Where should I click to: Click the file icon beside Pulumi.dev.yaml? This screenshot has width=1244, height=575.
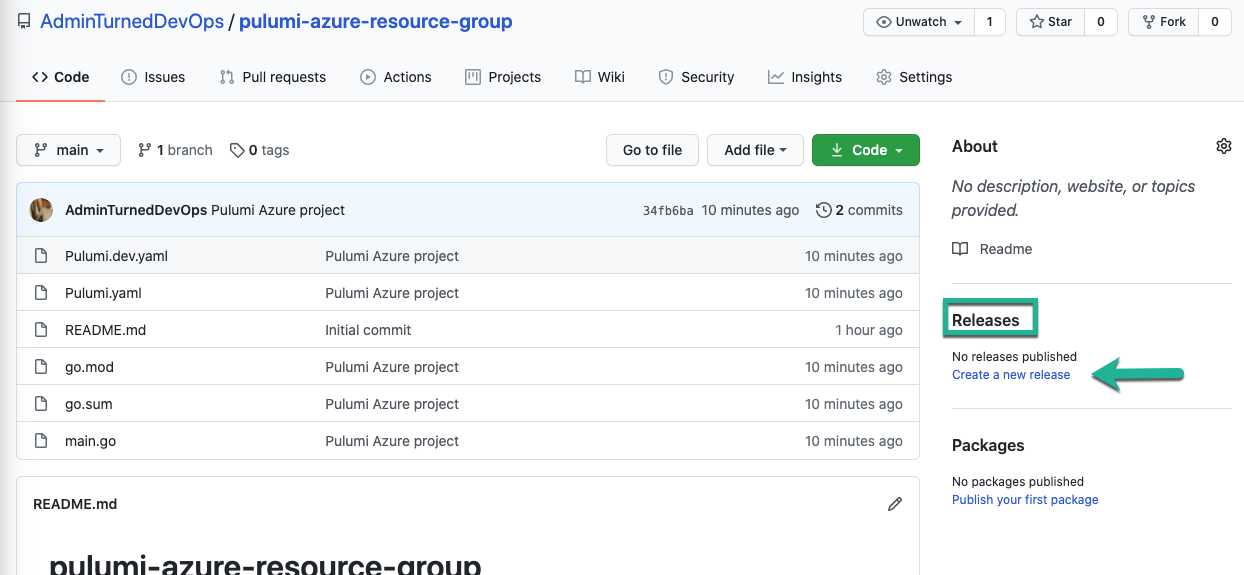[41, 256]
